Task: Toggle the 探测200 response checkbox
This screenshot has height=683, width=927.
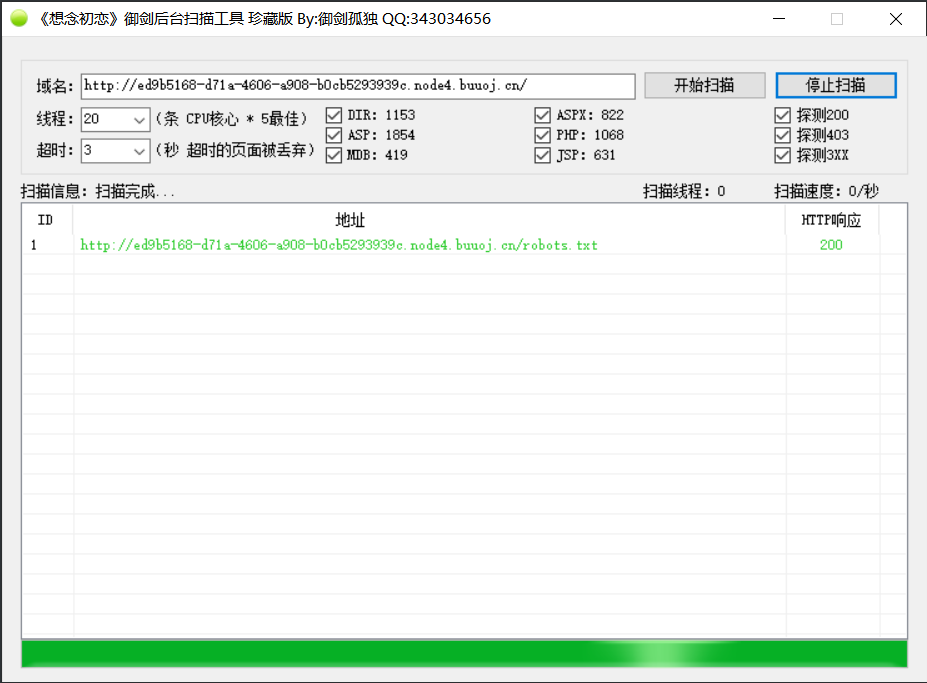Action: click(x=783, y=115)
